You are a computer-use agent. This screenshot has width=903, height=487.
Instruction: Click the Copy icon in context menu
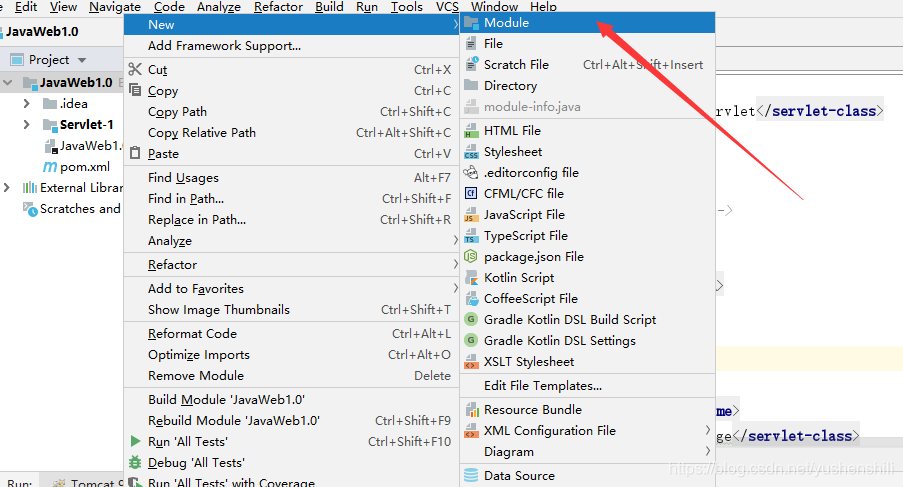point(135,90)
